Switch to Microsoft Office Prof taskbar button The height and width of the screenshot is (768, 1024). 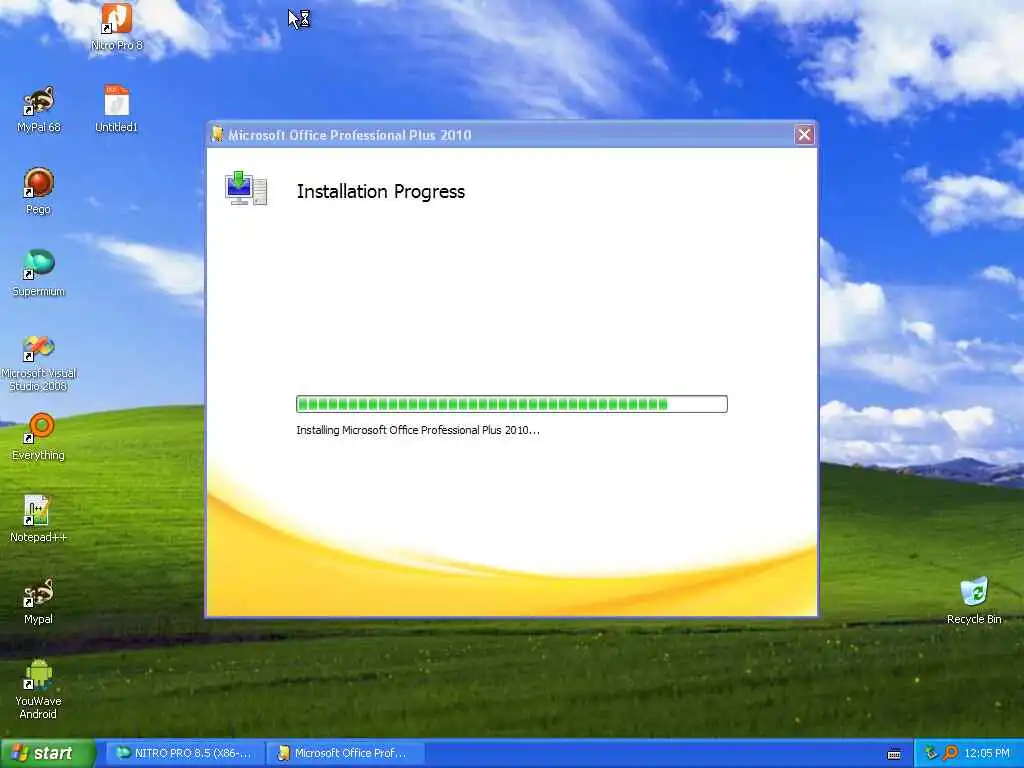click(344, 754)
